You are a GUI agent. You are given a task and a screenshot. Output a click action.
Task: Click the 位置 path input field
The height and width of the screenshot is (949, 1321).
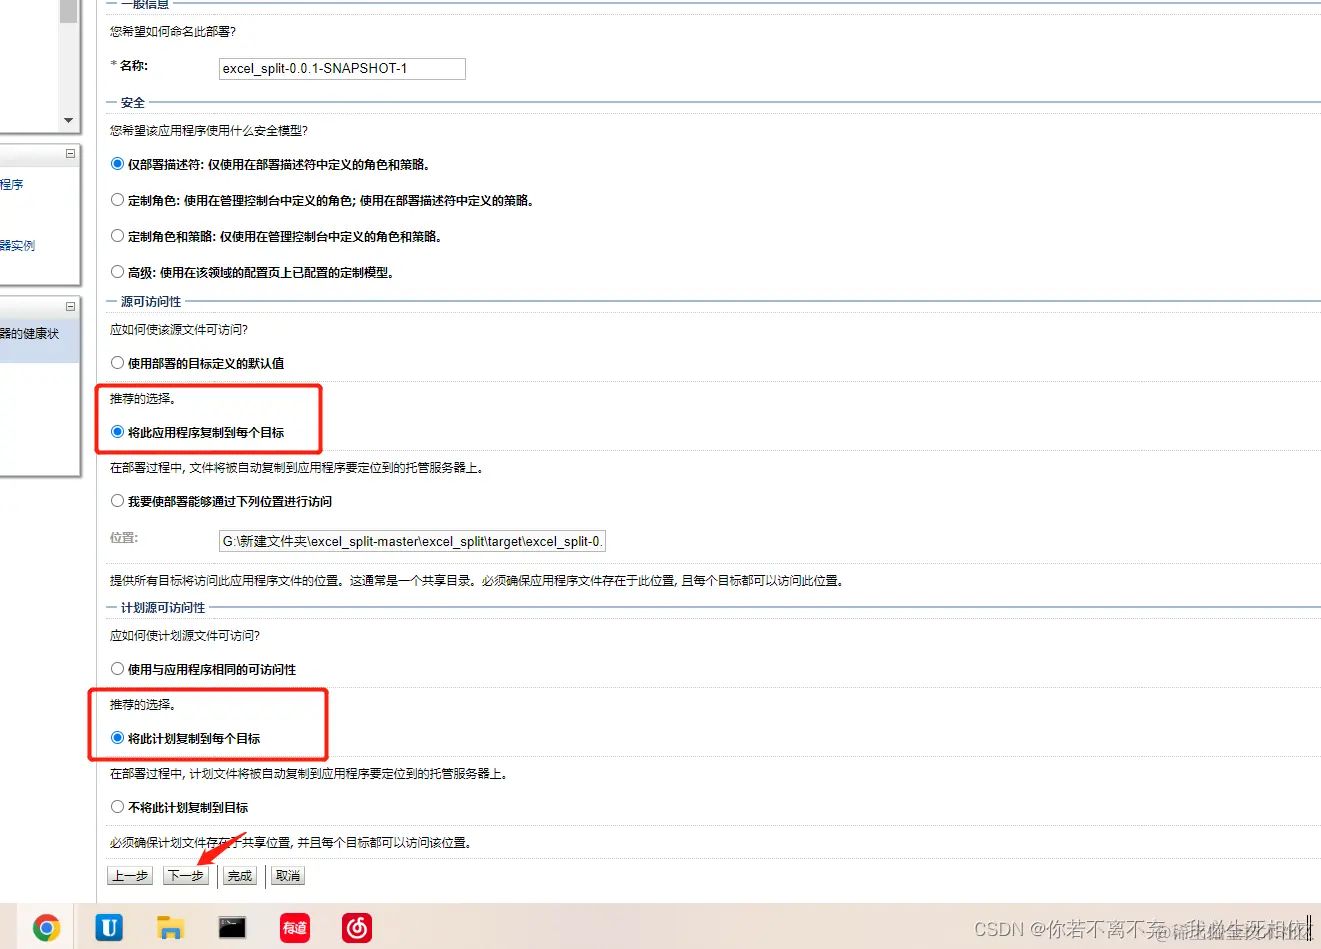tap(412, 541)
